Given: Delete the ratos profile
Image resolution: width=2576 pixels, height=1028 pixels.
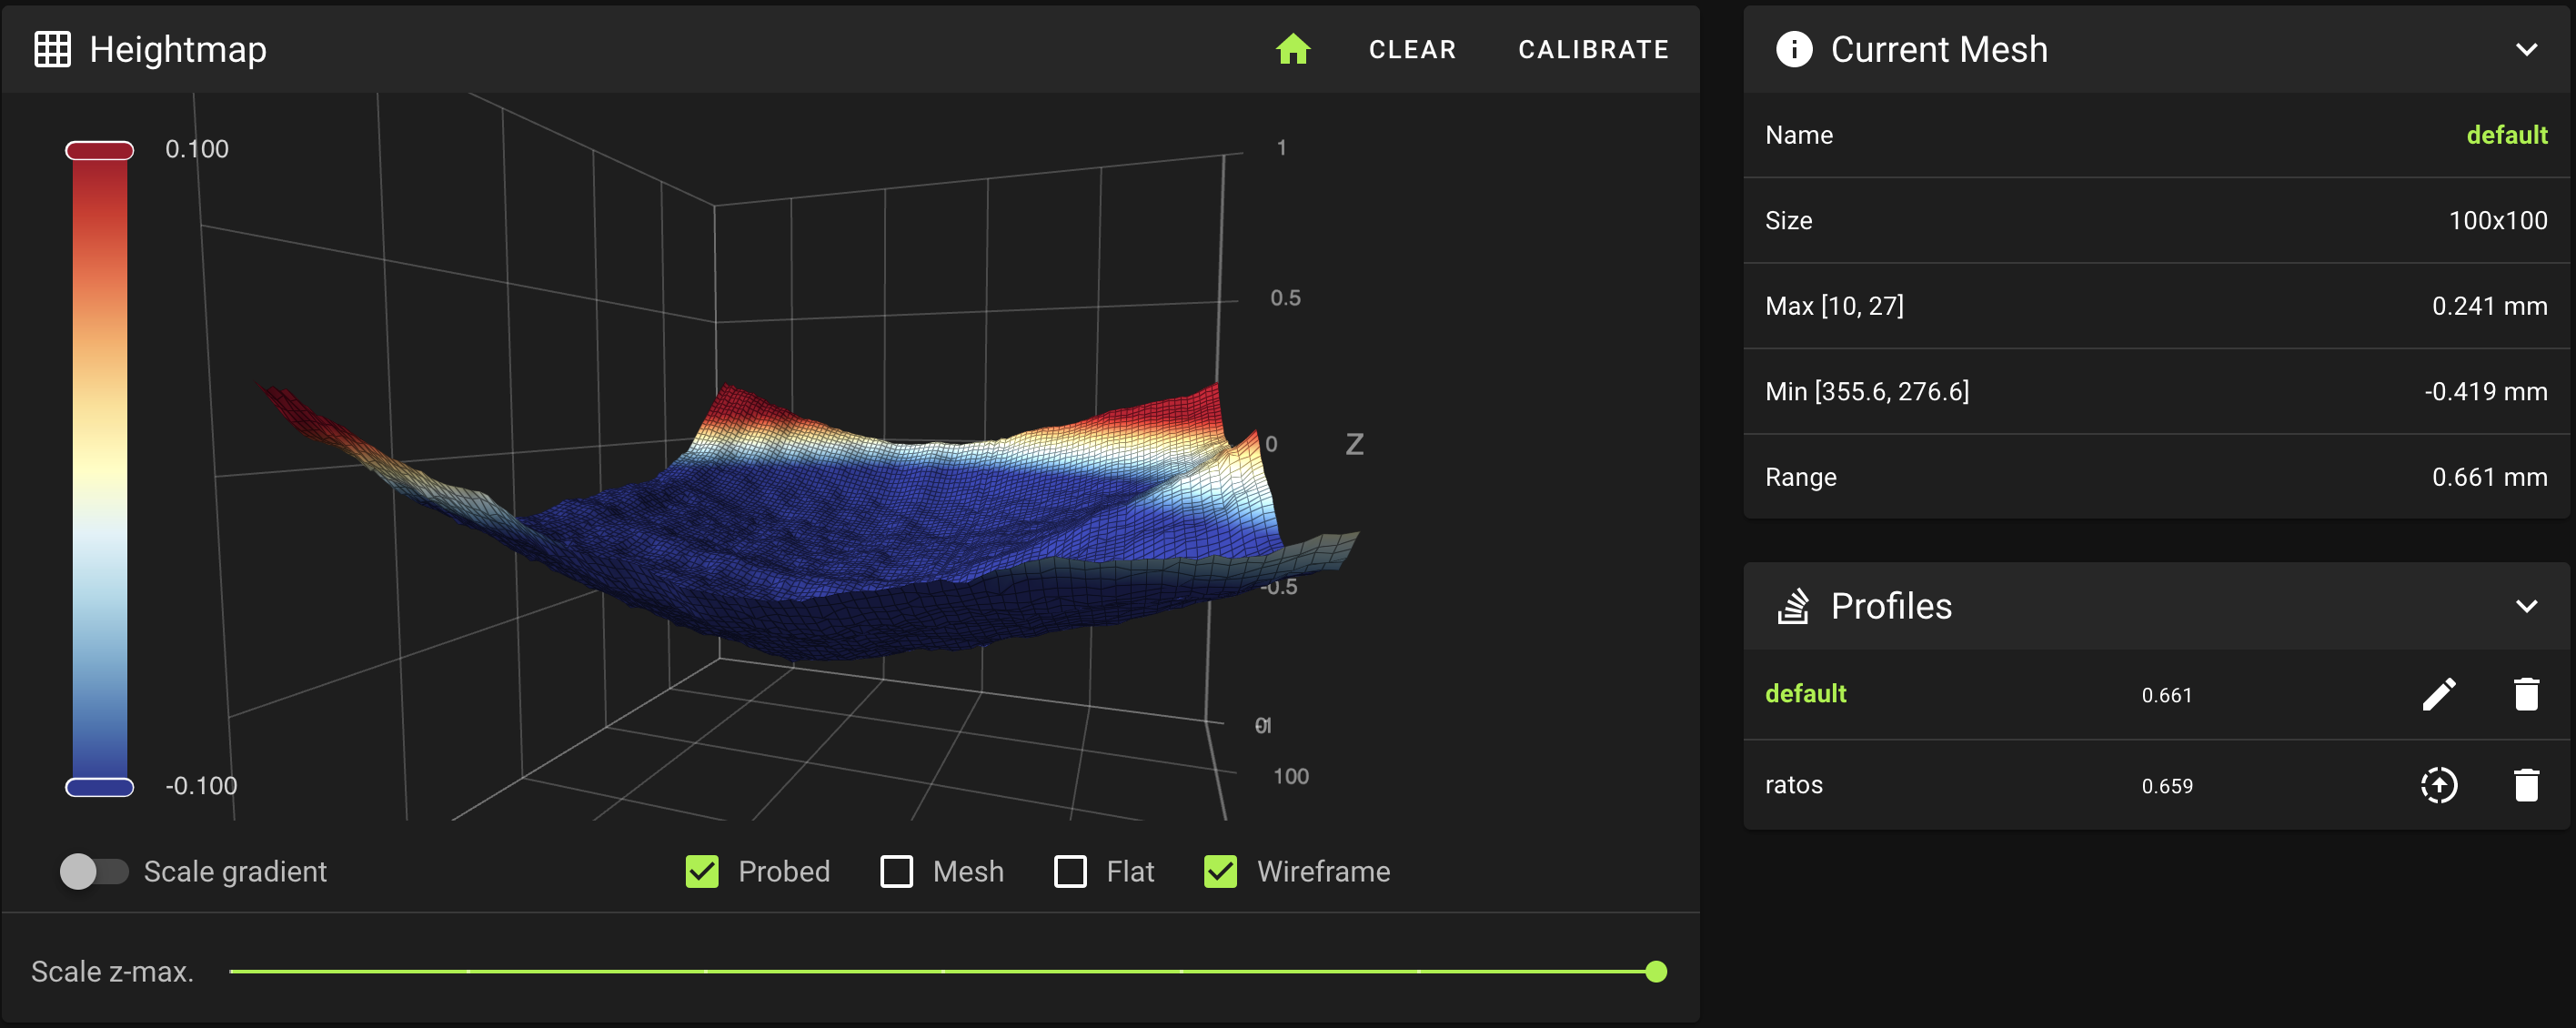Looking at the screenshot, I should point(2525,785).
